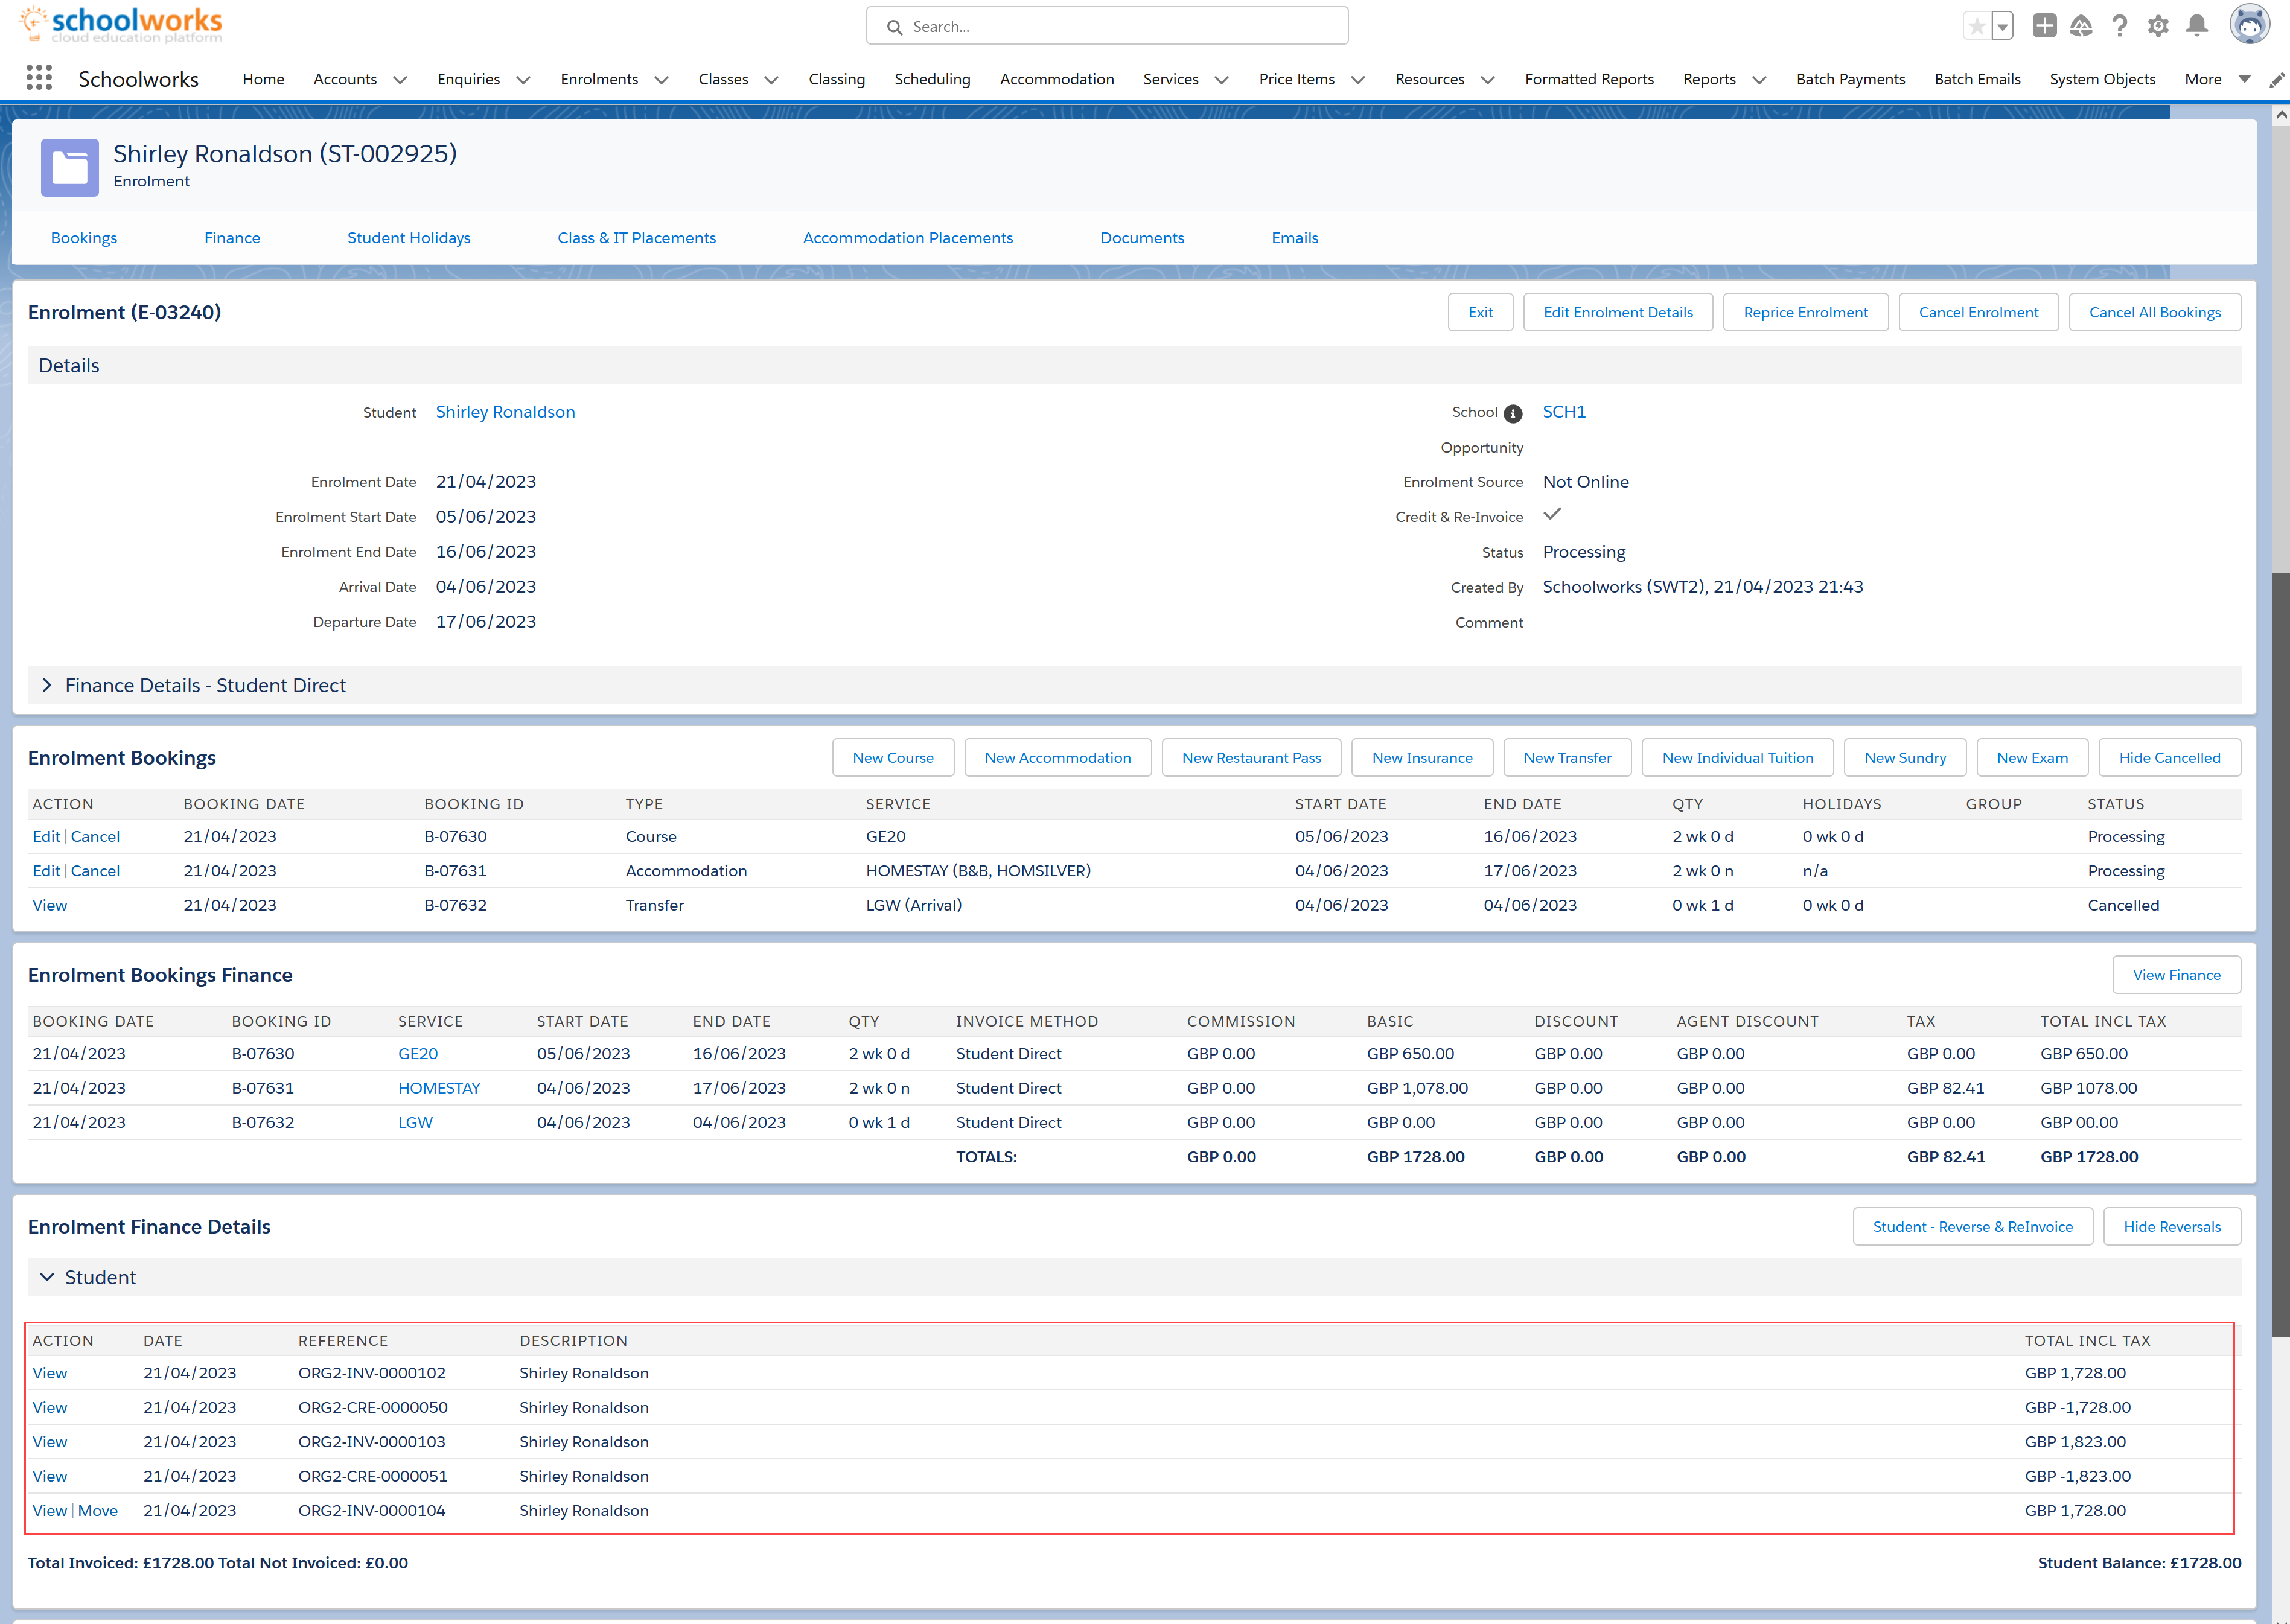Viewport: 2290px width, 1624px height.
Task: Toggle the Credit & Re-Invoice checkmark
Action: pos(1552,515)
